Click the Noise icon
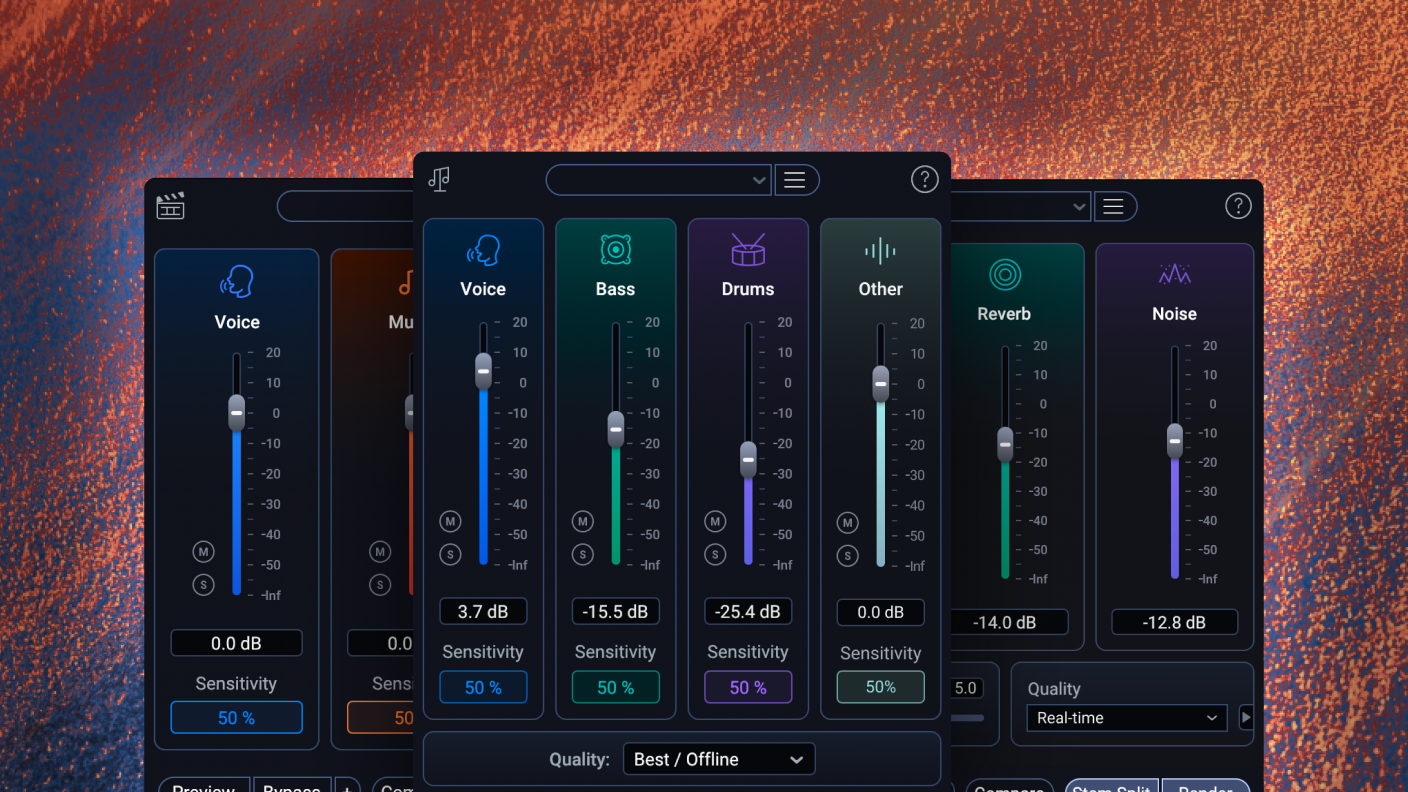 1174,274
